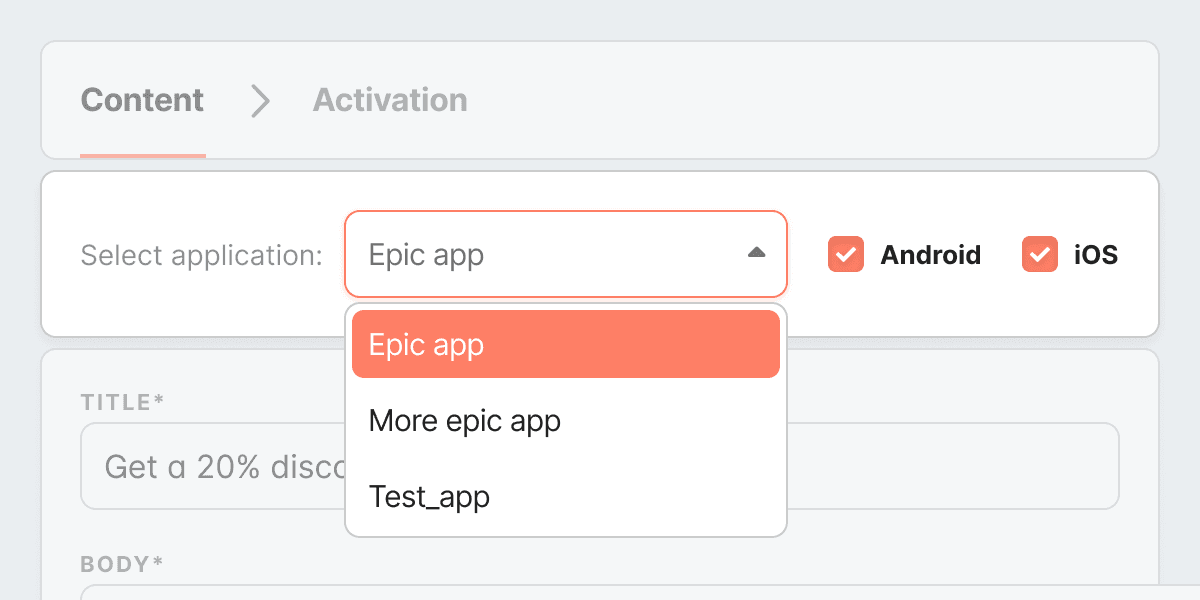This screenshot has width=1200, height=600.
Task: Click the checkmark icon inside the iOS checkbox
Action: pyautogui.click(x=1039, y=255)
